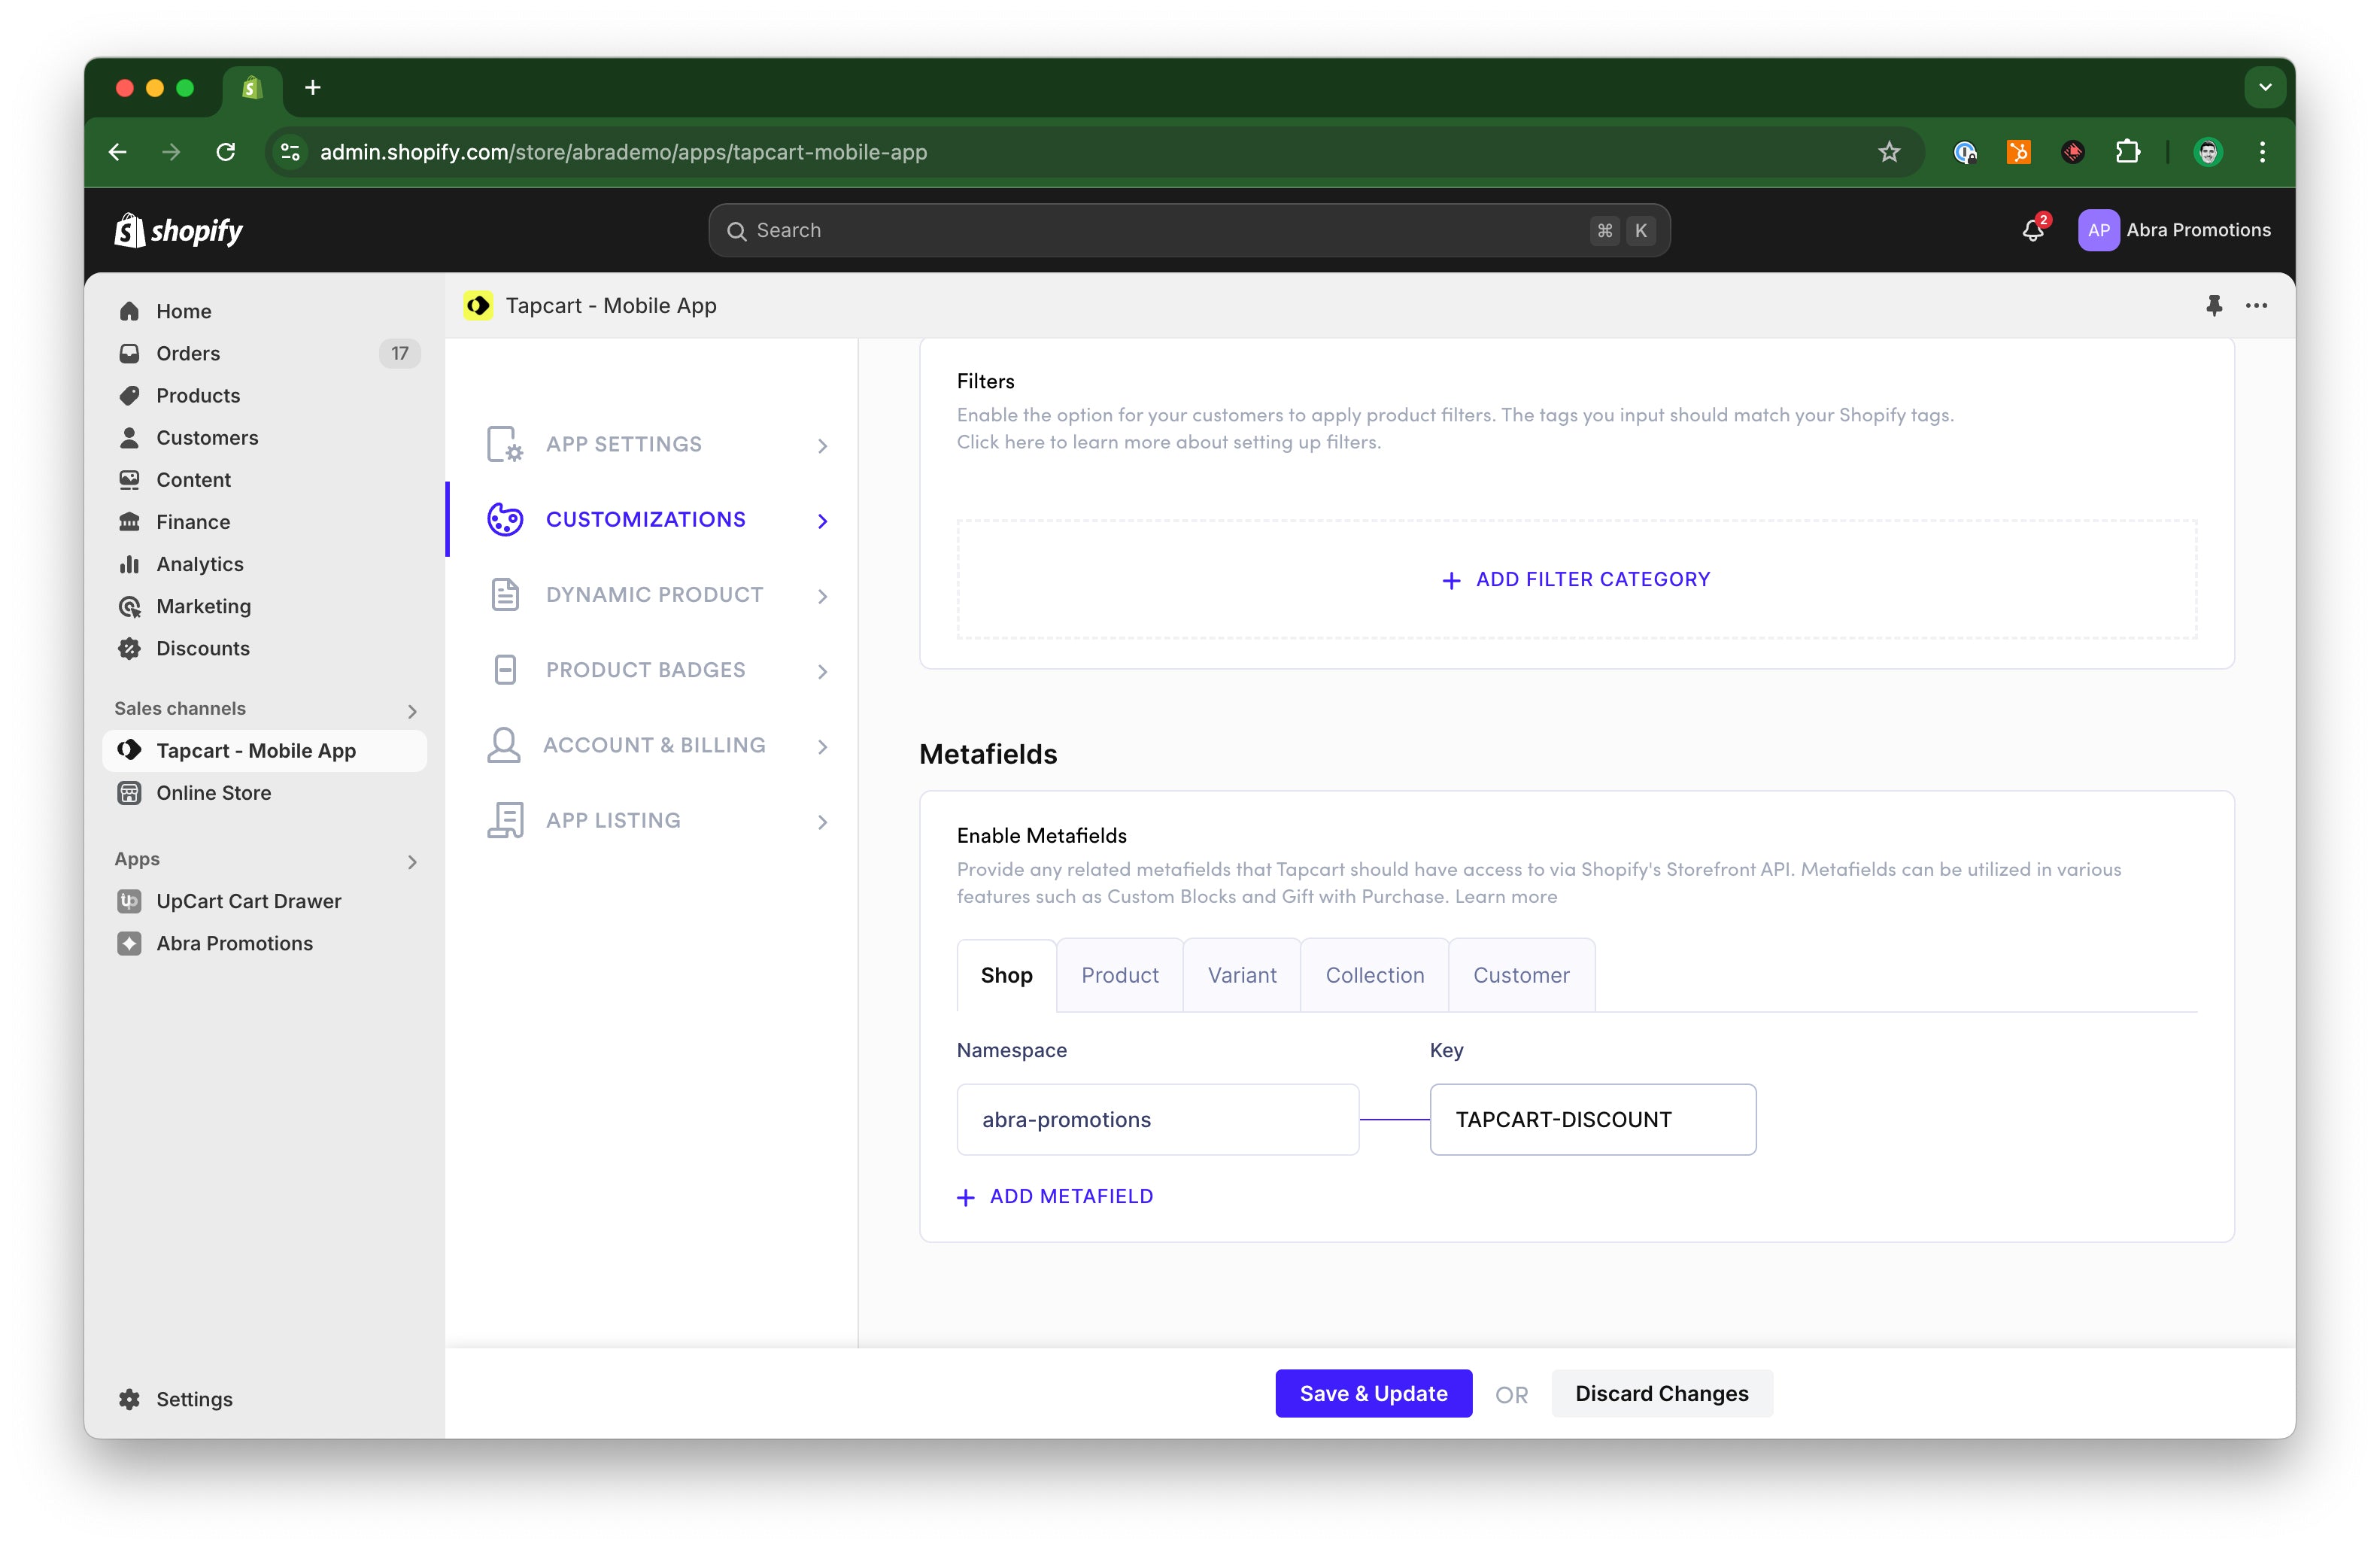Switch to the Shop metafields tab

tap(1006, 975)
